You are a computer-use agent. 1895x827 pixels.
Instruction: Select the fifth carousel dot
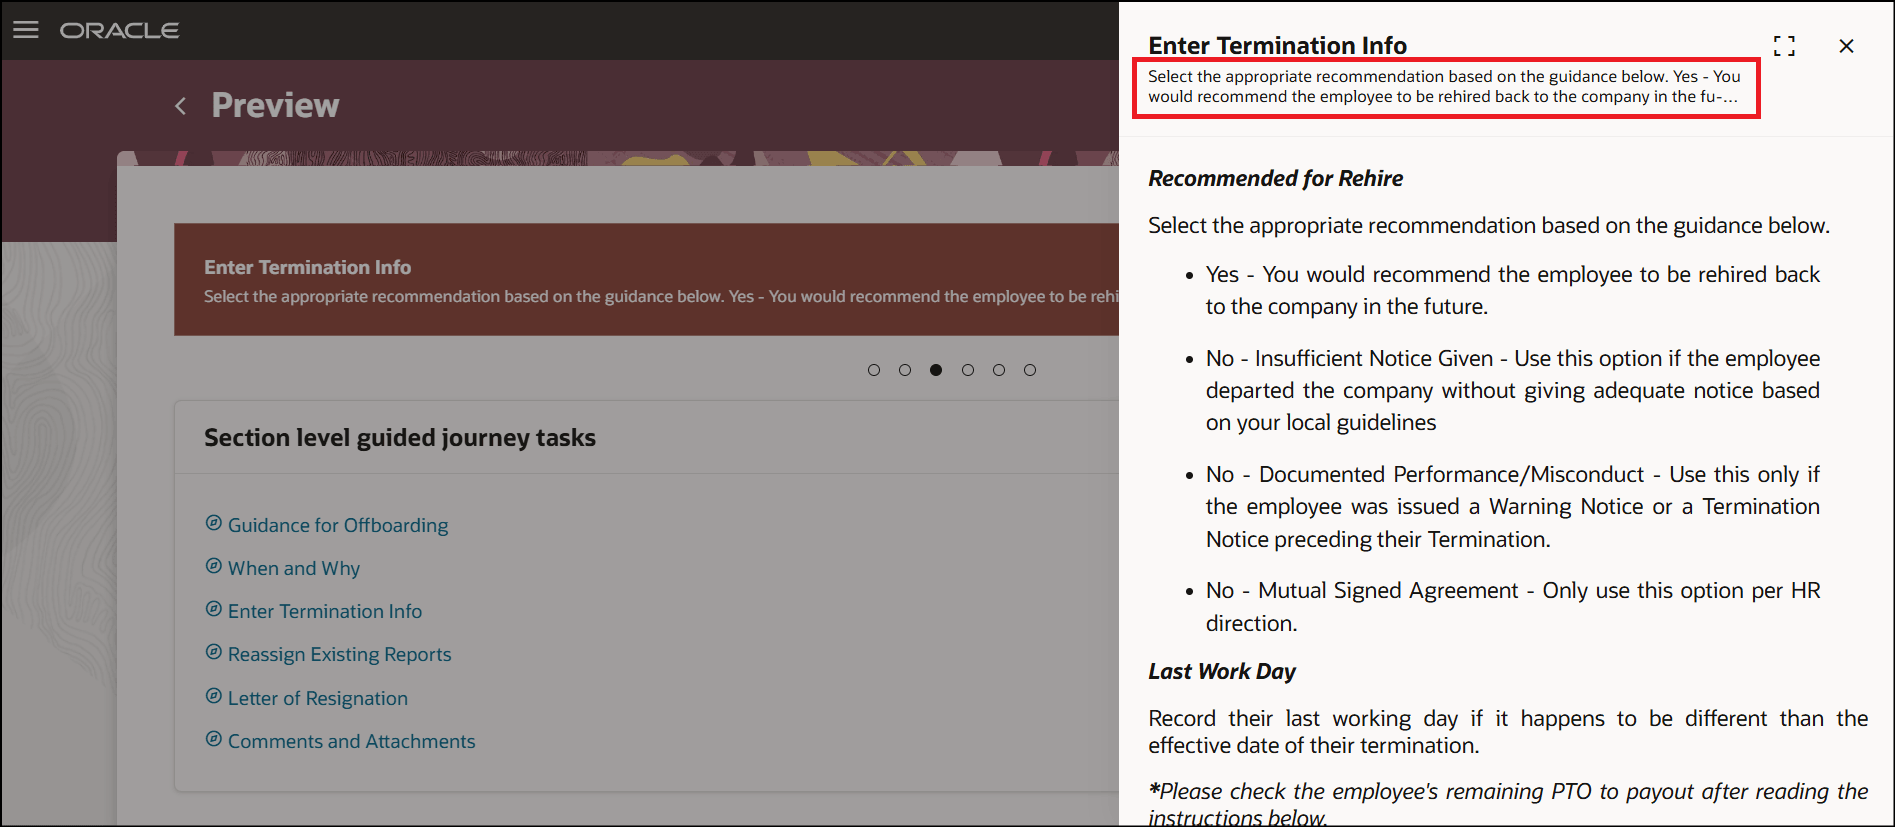click(999, 370)
